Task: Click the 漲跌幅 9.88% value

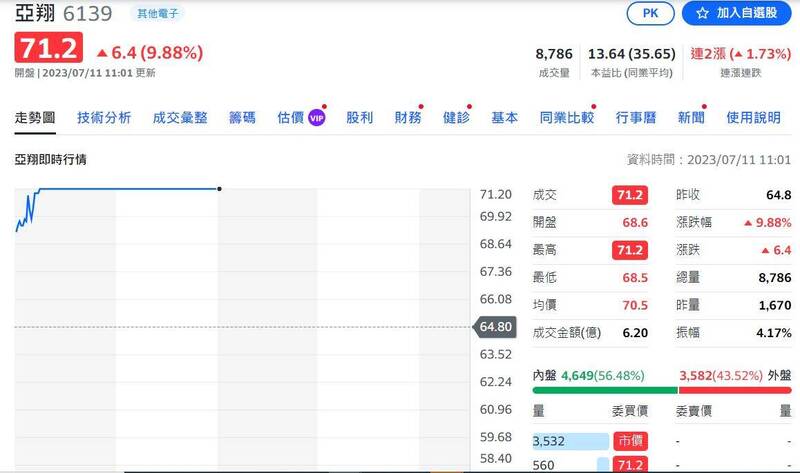Action: coord(768,222)
